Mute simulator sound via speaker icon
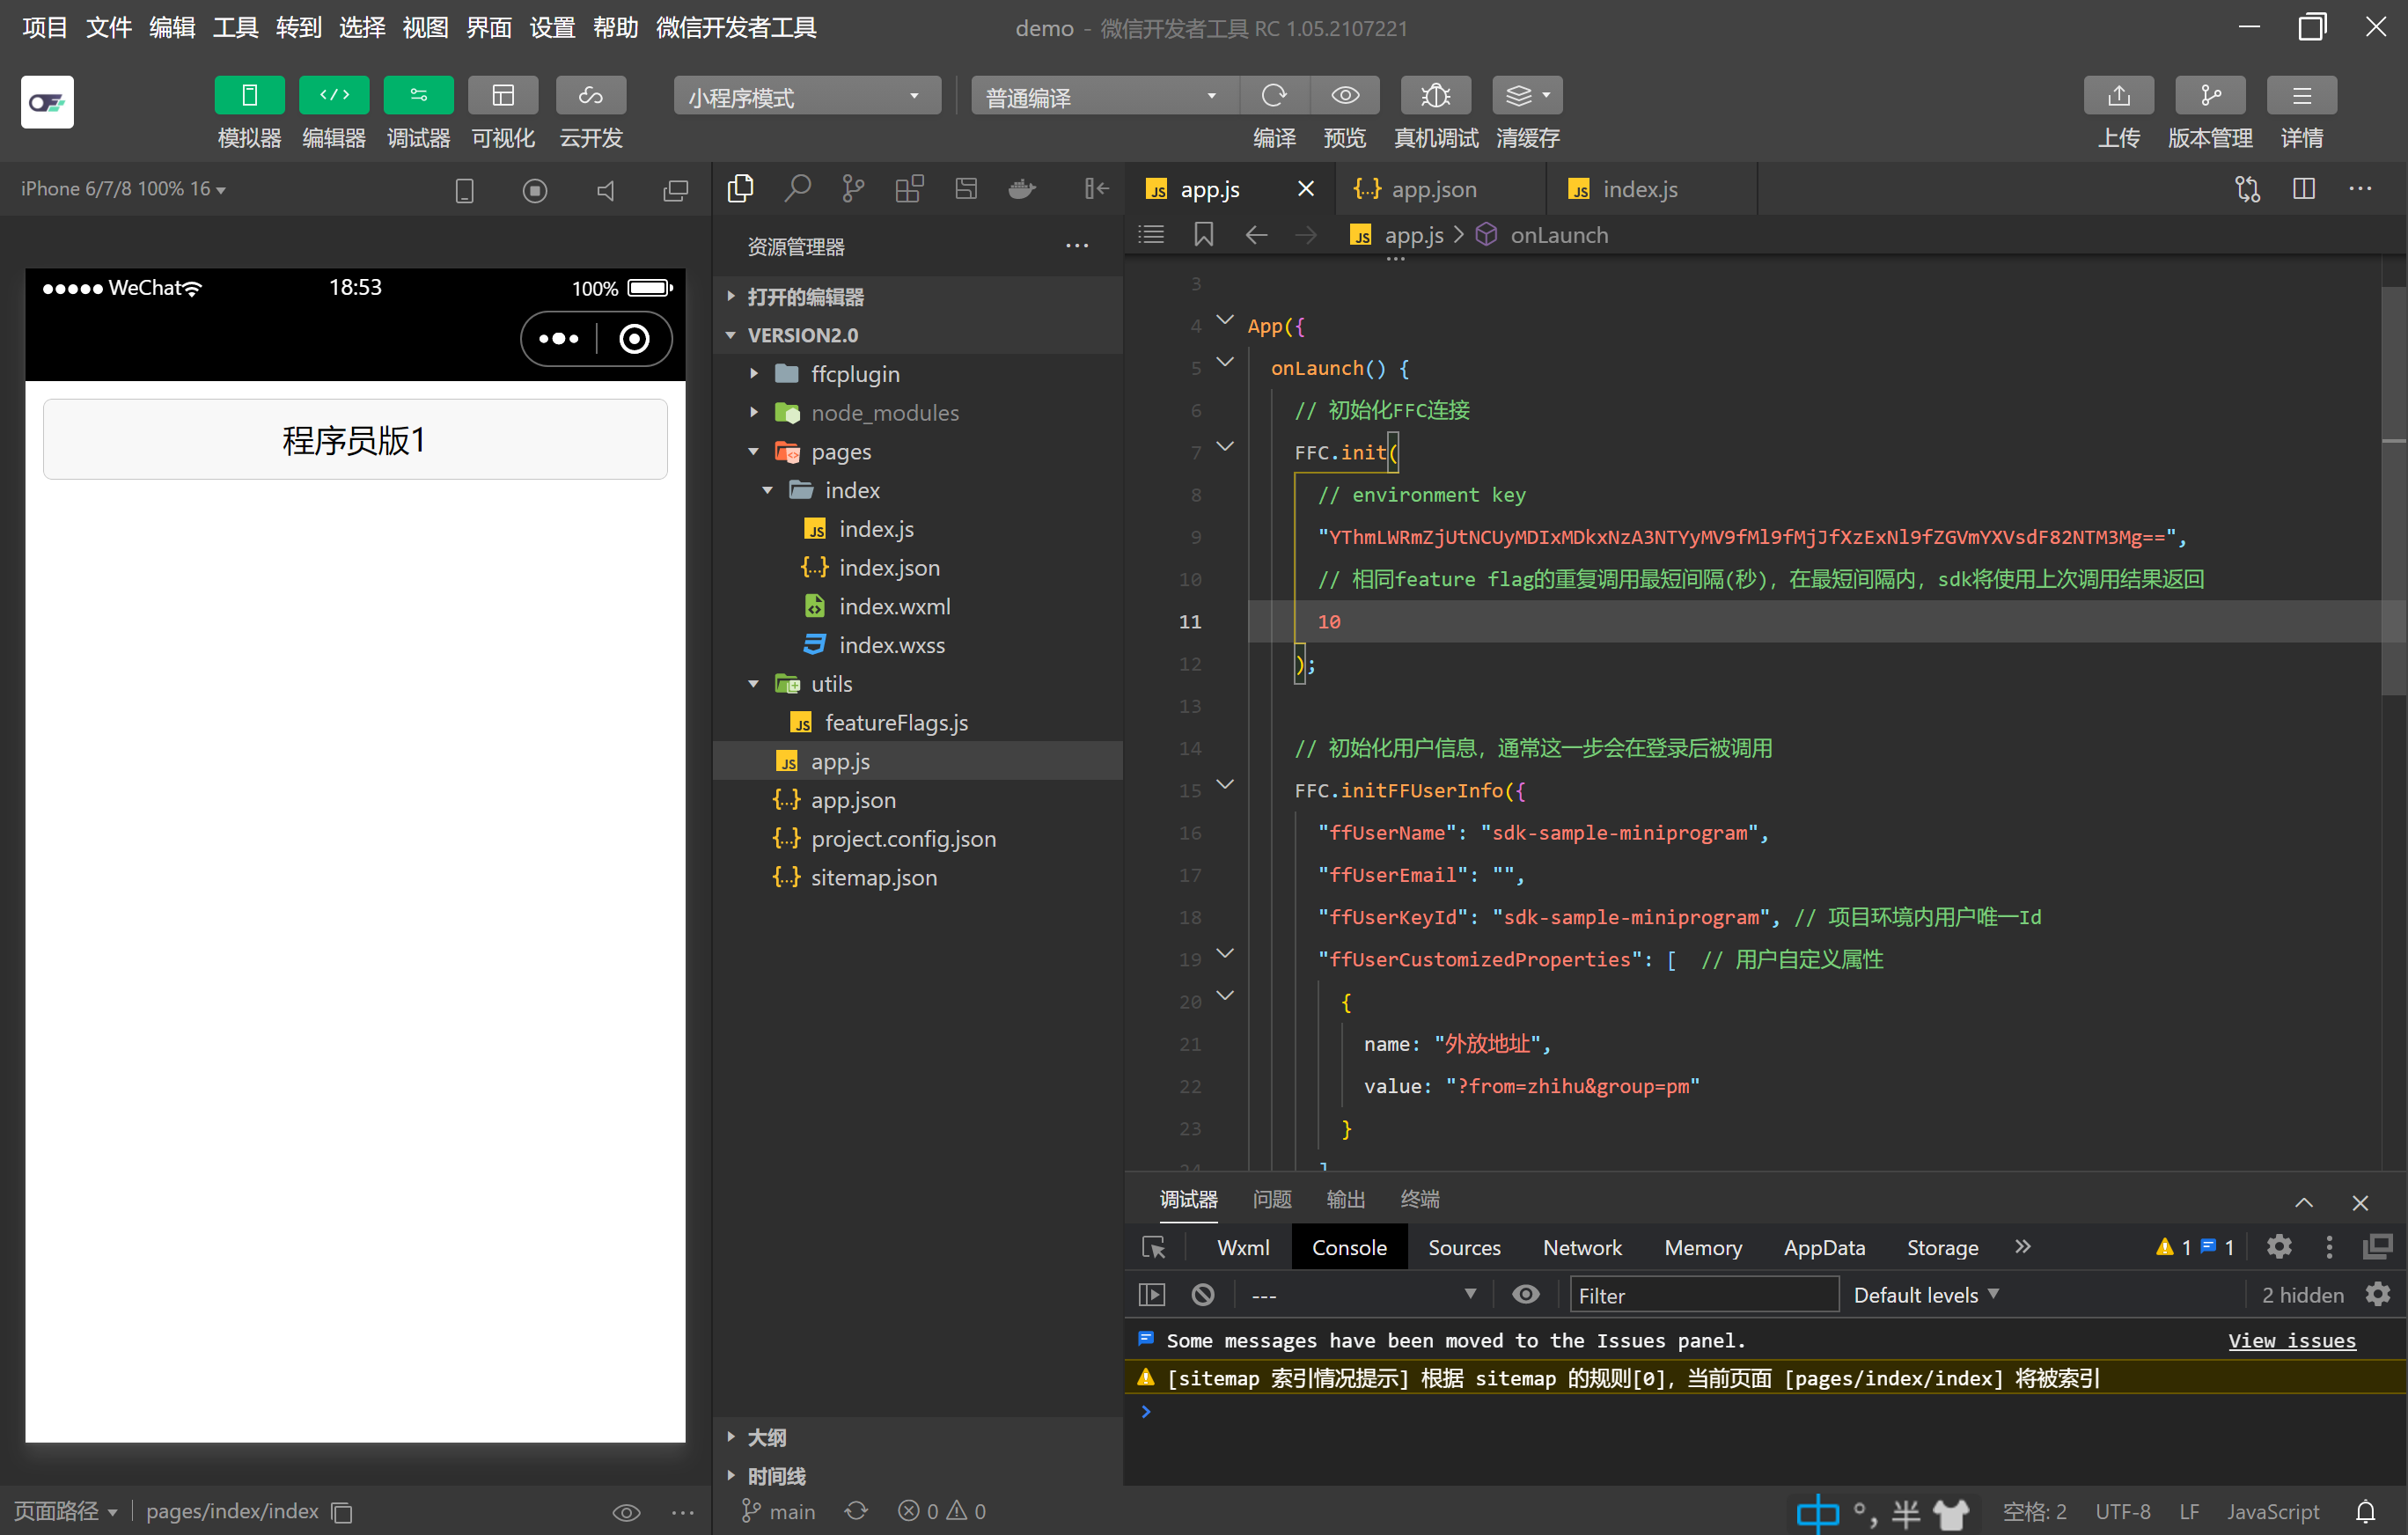This screenshot has width=2408, height=1535. tap(605, 189)
